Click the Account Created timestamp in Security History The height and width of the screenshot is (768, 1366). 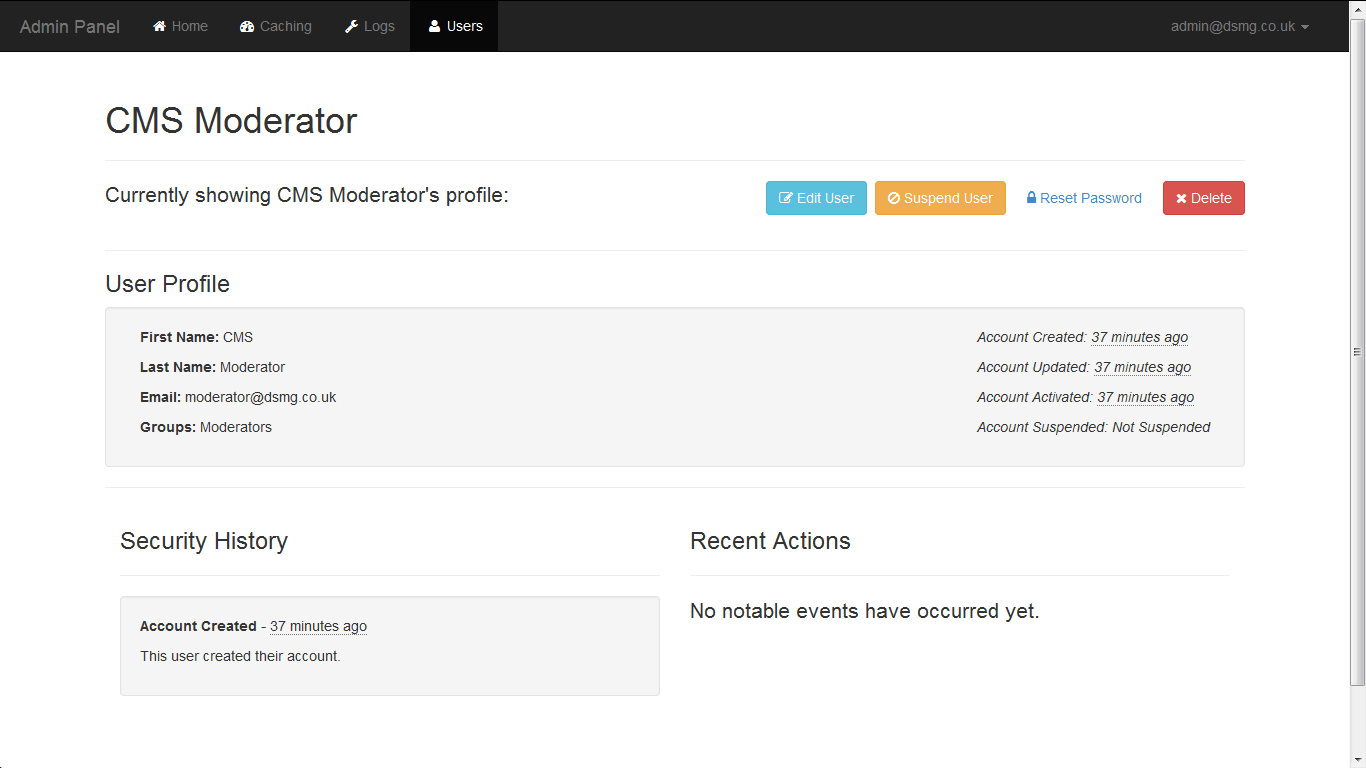(318, 627)
